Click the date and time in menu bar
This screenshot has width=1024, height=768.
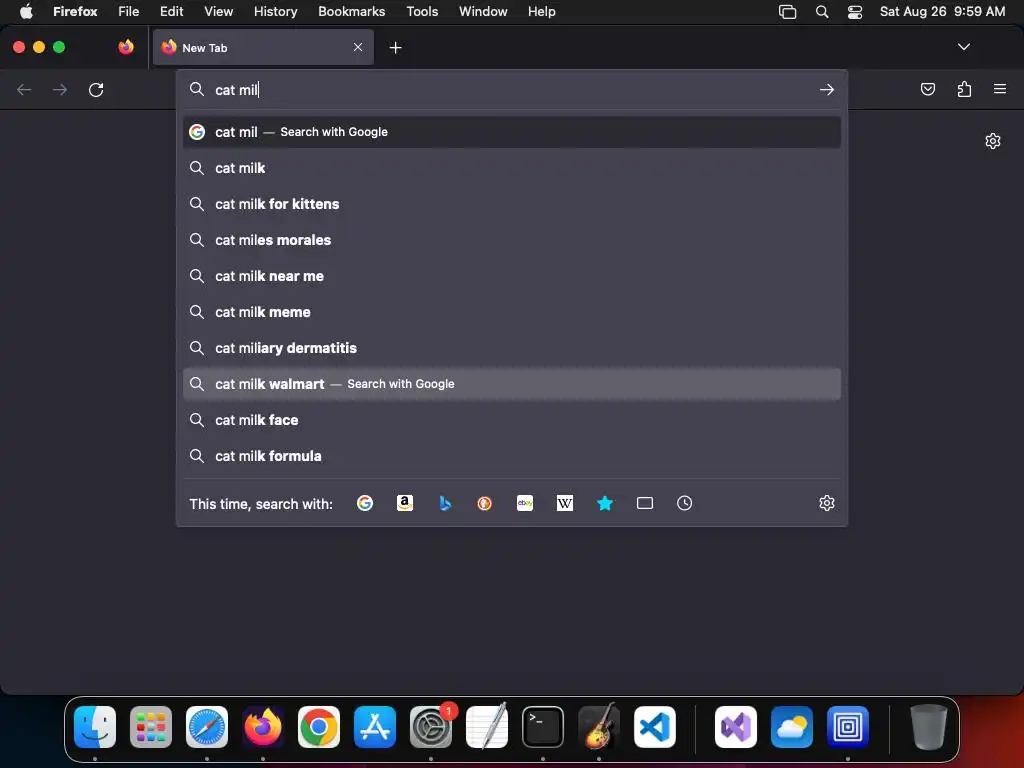pos(942,11)
